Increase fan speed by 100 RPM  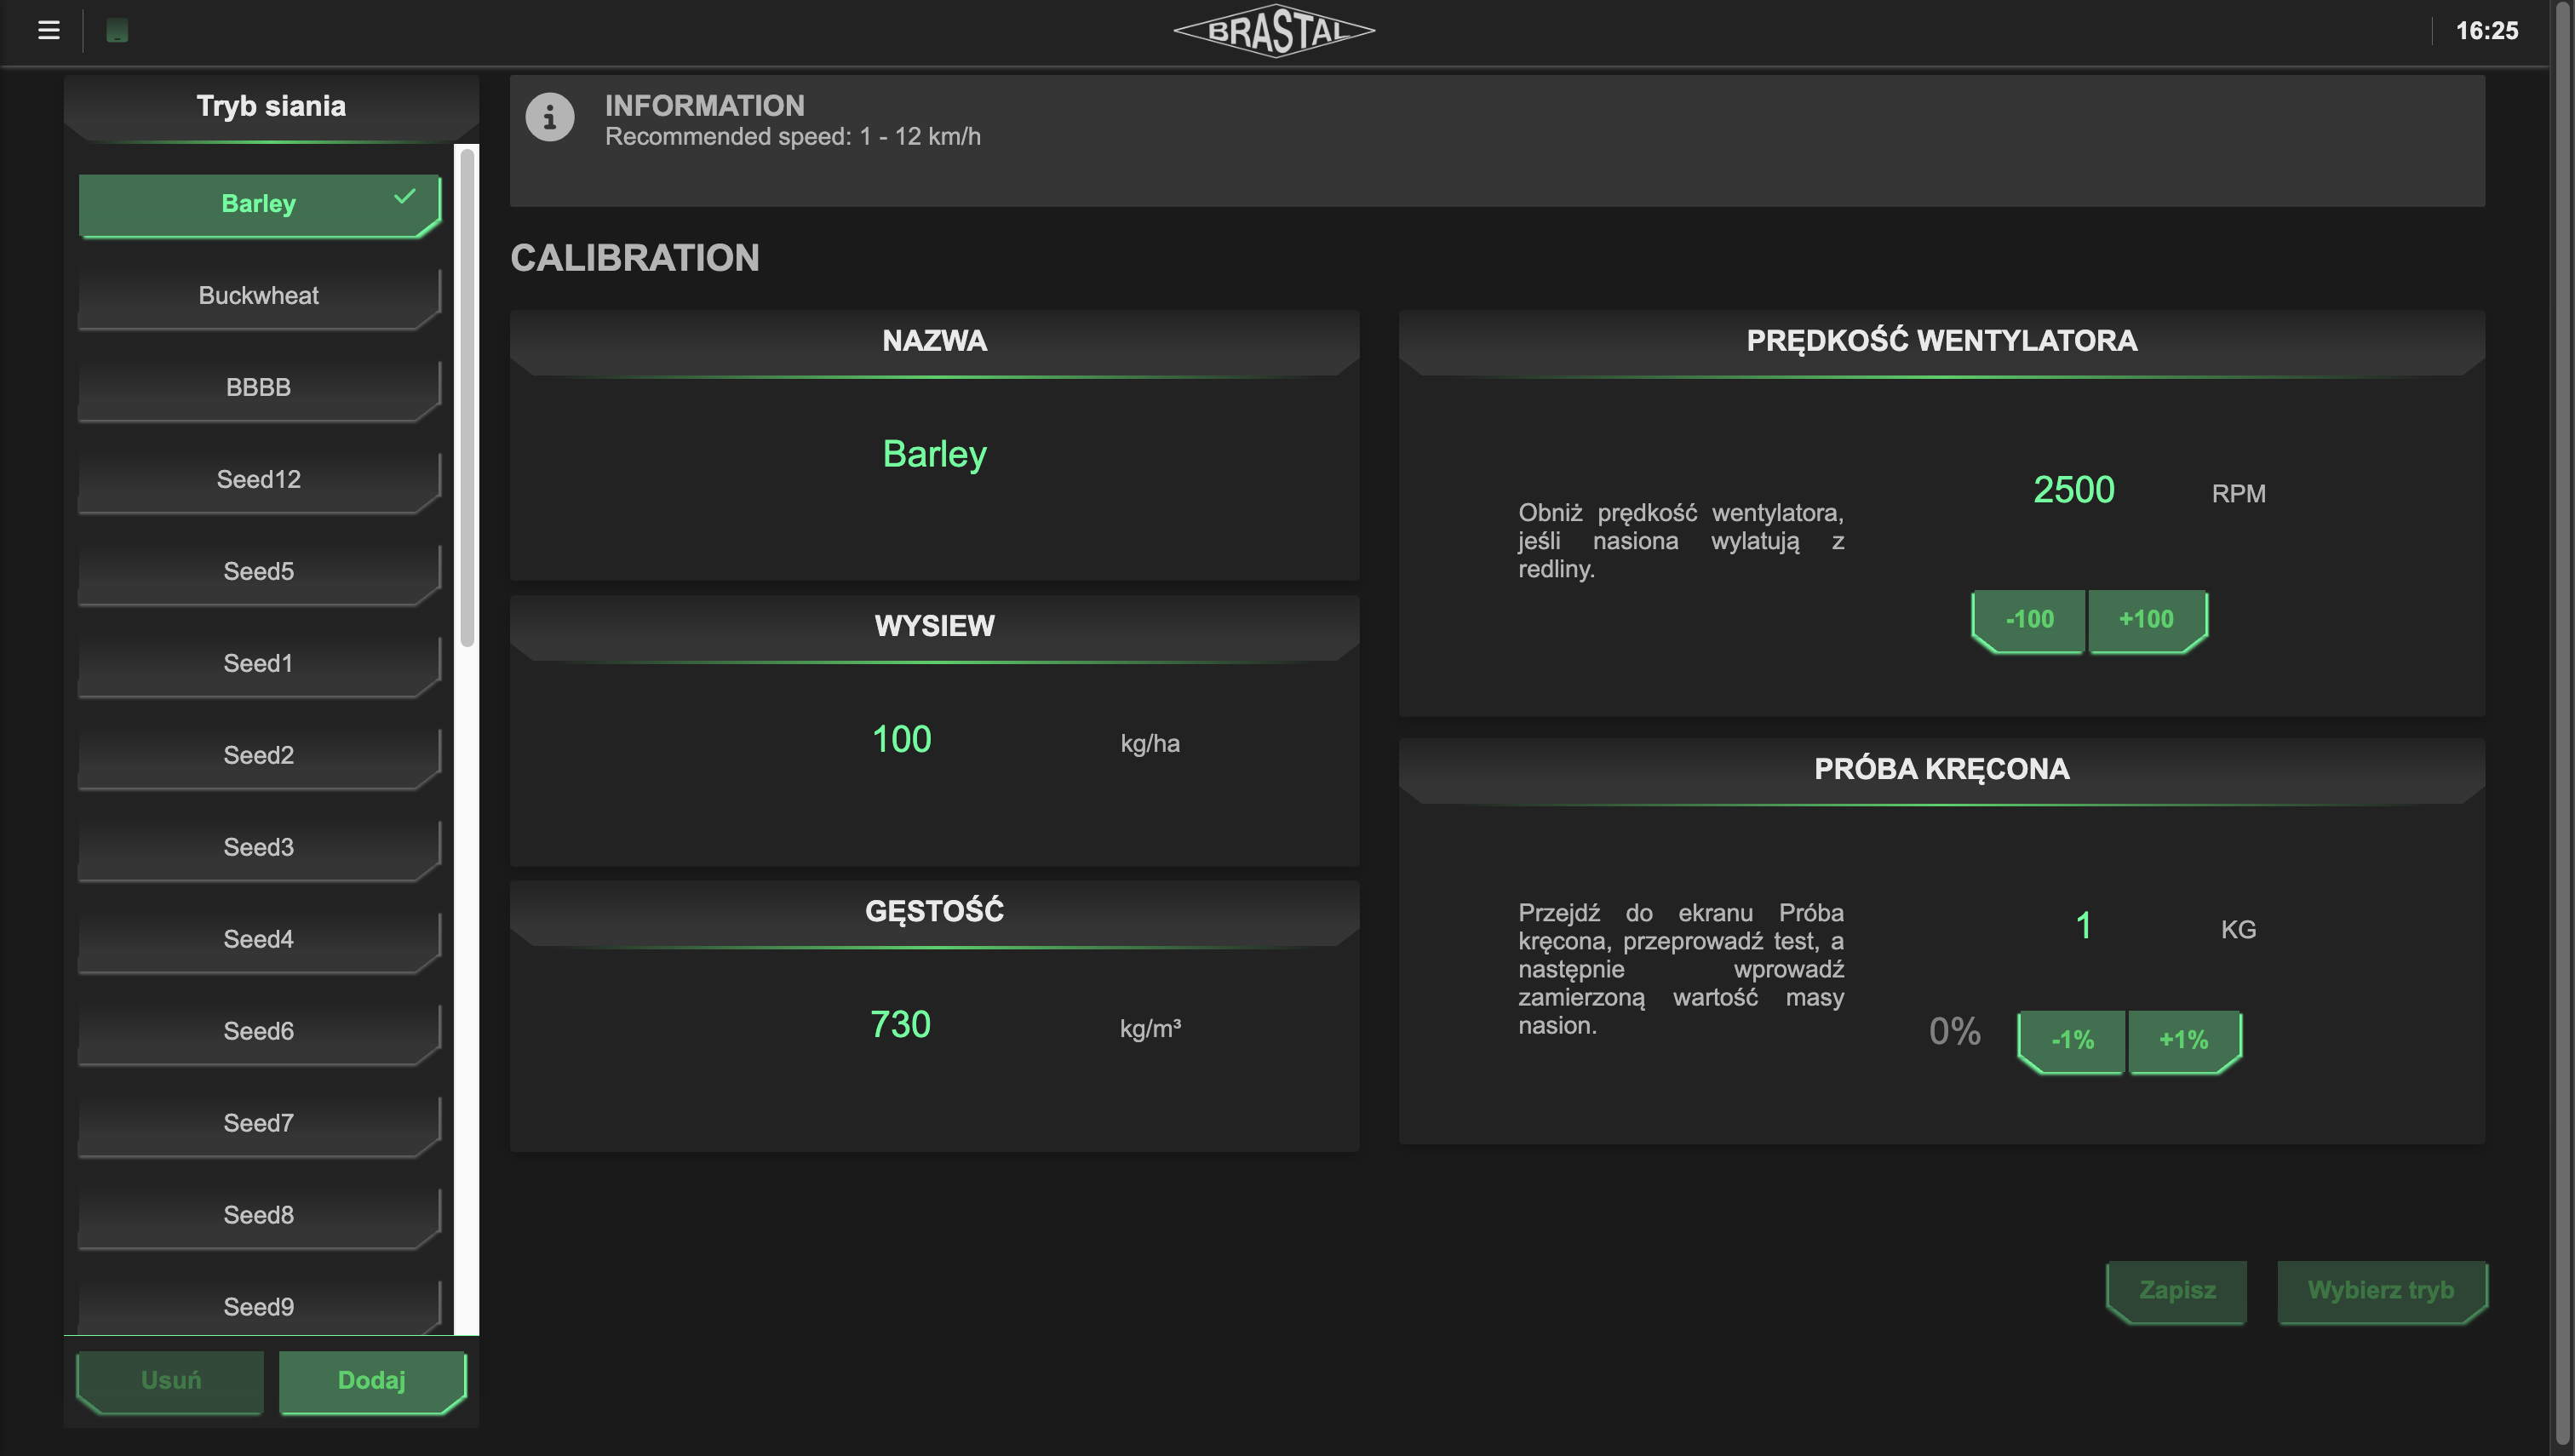[2146, 620]
